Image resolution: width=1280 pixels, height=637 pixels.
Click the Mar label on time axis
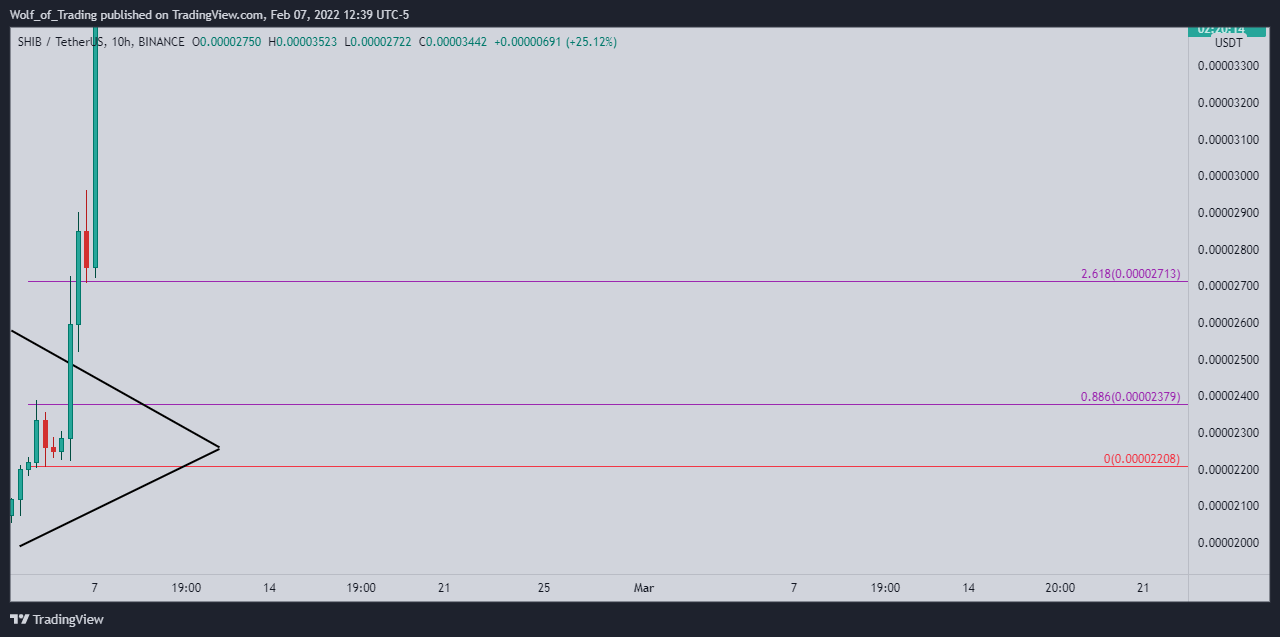tap(644, 588)
